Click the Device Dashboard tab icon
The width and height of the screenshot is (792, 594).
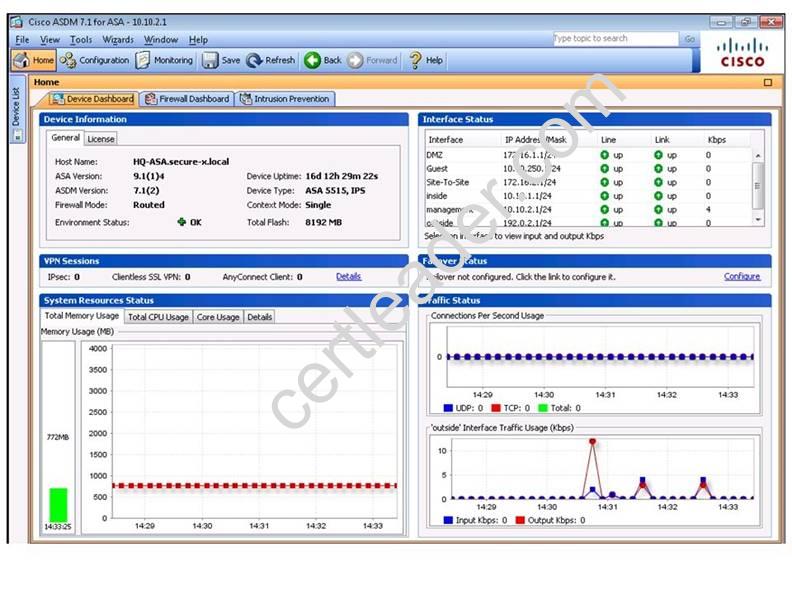[x=57, y=98]
